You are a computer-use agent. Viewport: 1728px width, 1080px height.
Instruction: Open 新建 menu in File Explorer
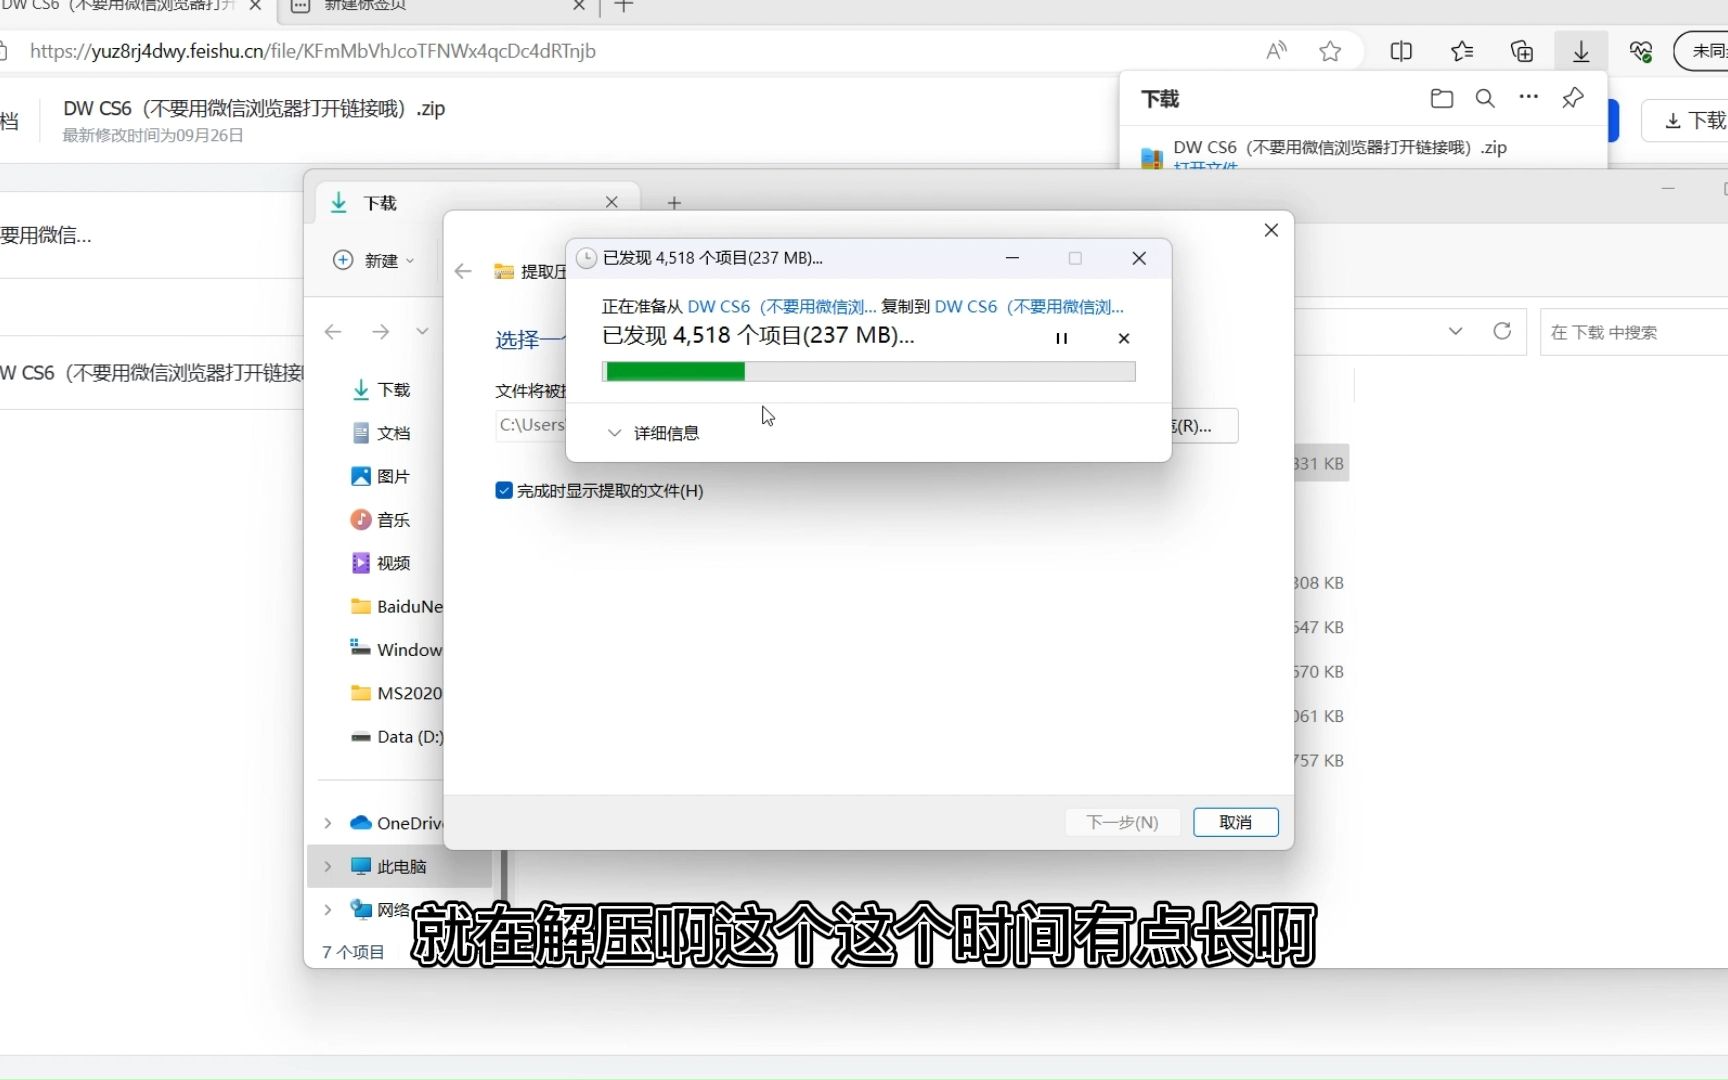(x=373, y=260)
